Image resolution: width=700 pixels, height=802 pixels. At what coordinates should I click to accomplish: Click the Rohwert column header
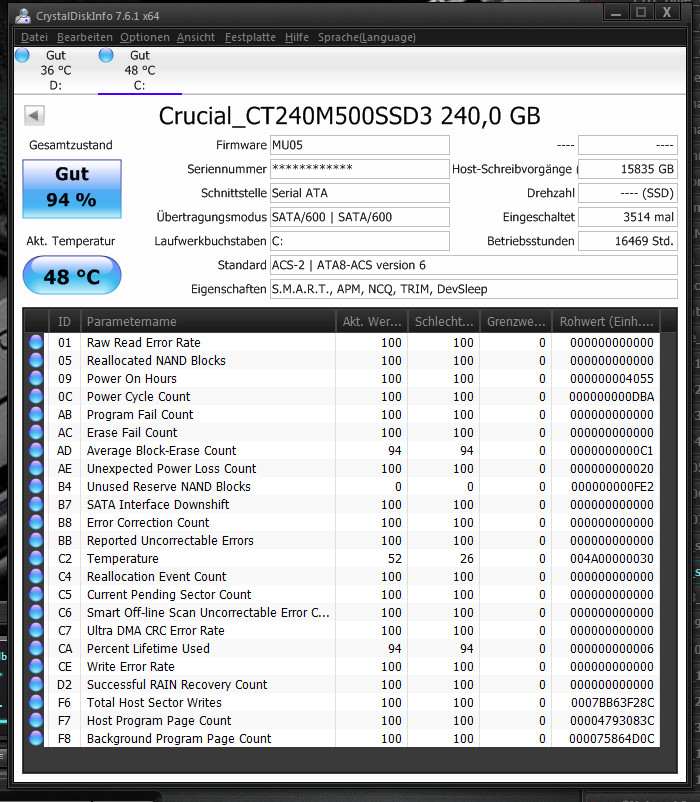[x=606, y=322]
